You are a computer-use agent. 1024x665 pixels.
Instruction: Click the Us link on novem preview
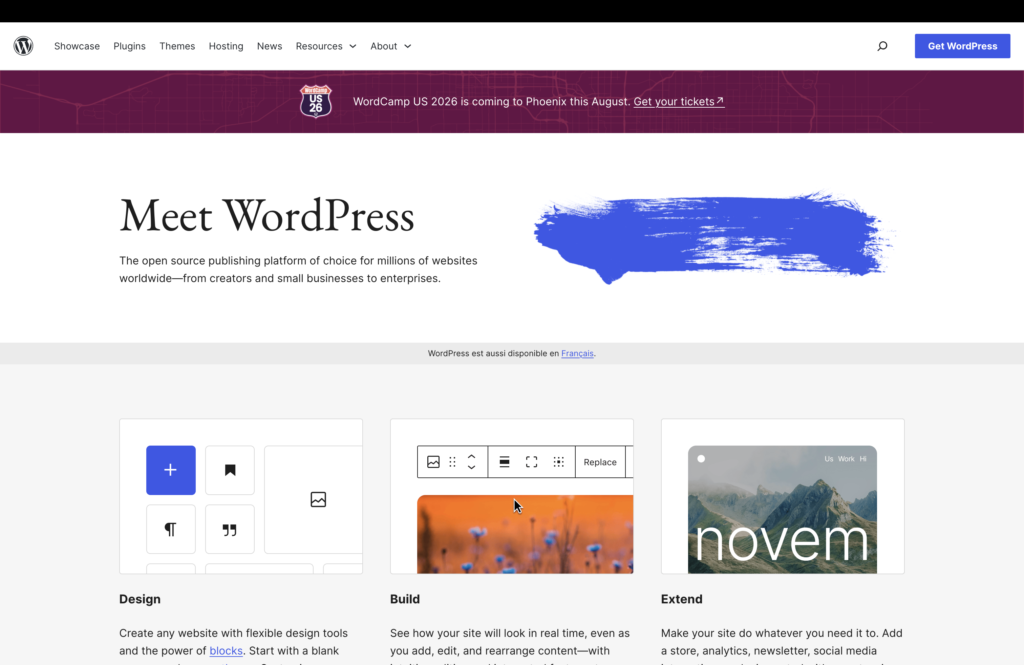(829, 459)
